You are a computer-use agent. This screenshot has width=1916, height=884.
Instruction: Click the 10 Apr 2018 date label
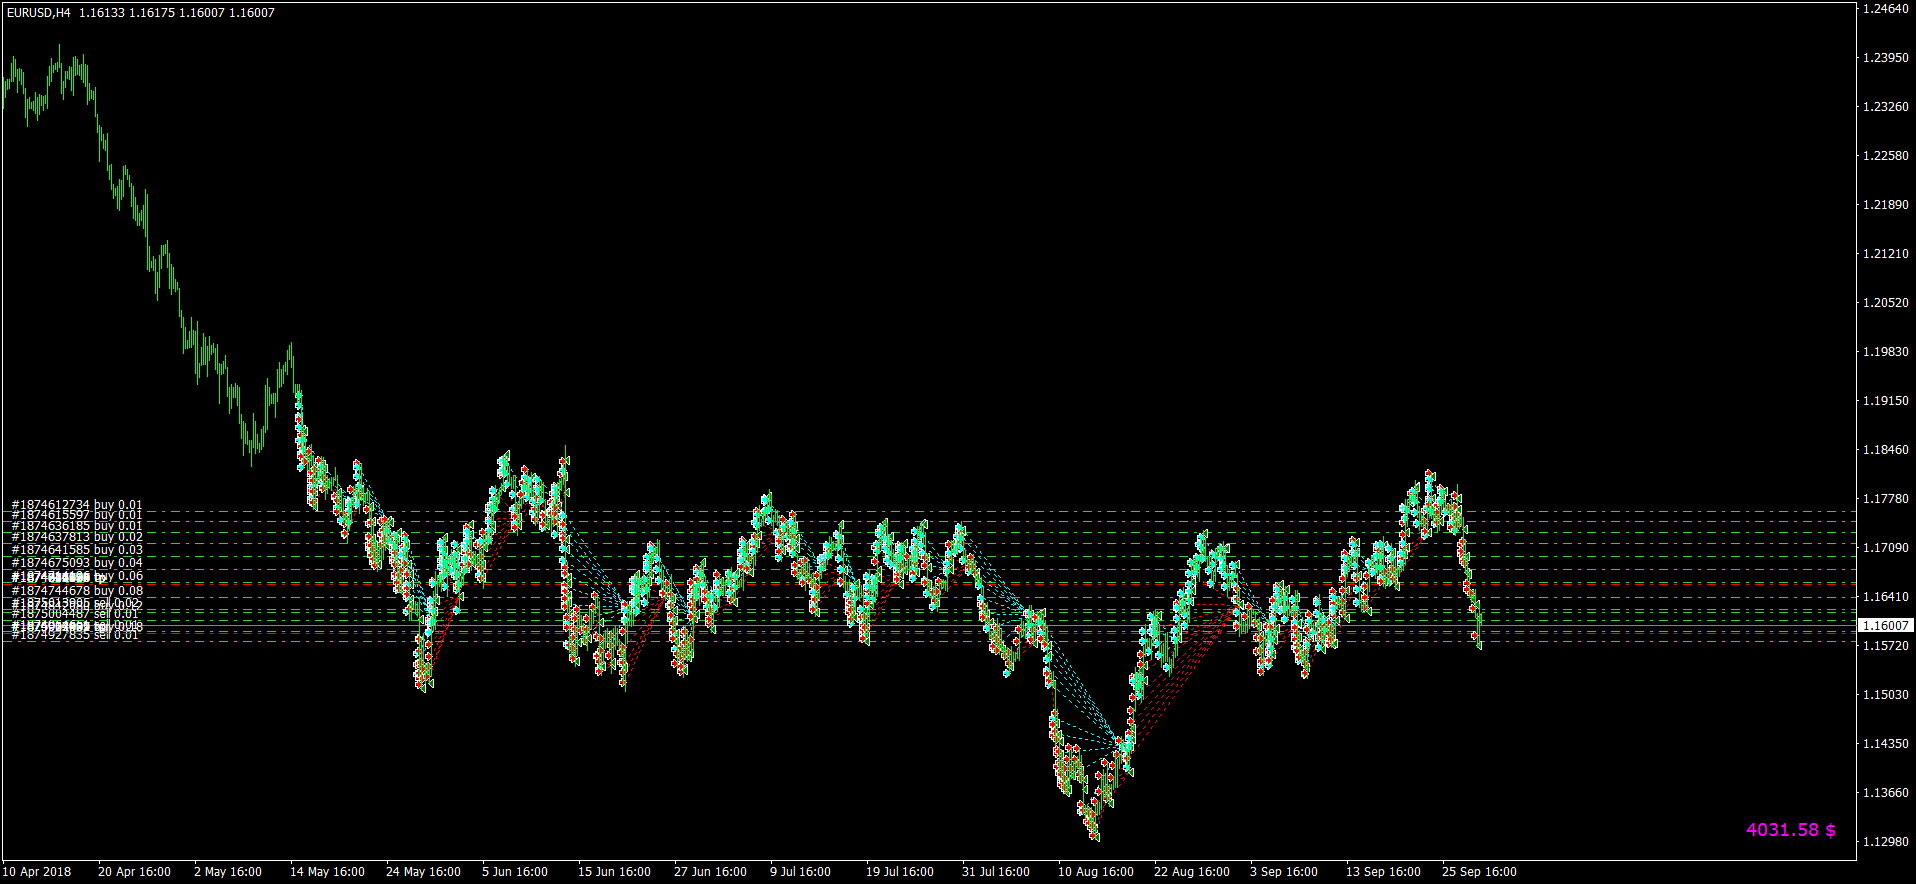tap(37, 872)
